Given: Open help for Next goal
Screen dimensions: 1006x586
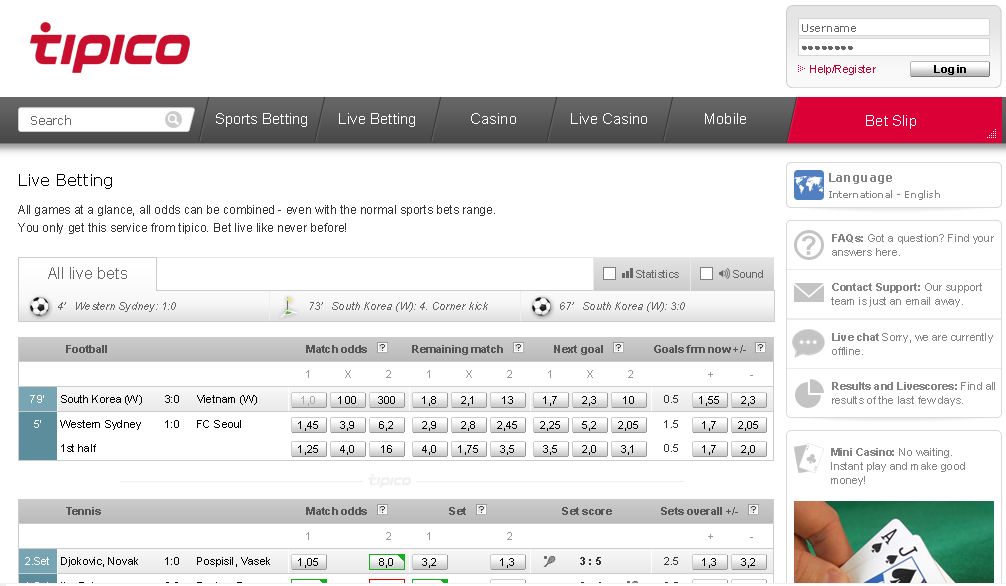Looking at the screenshot, I should 618,348.
